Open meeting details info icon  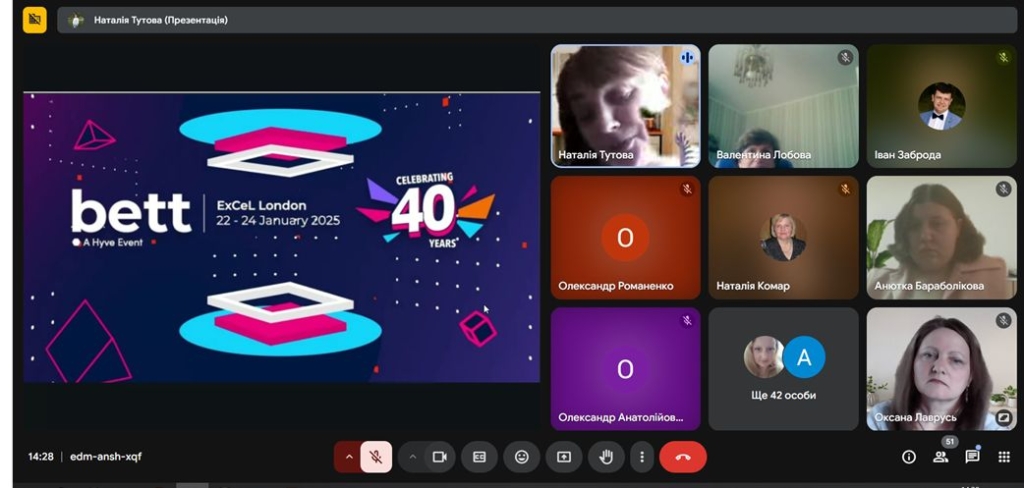click(x=909, y=457)
